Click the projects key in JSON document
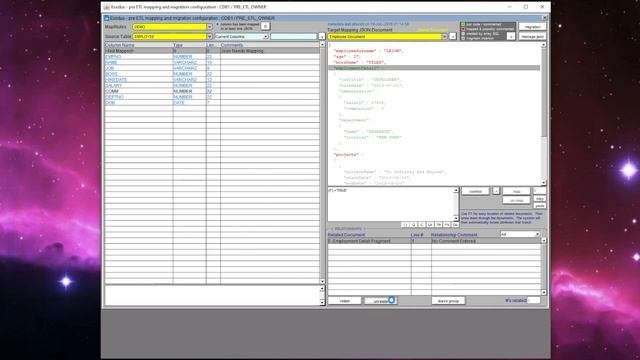 347,155
